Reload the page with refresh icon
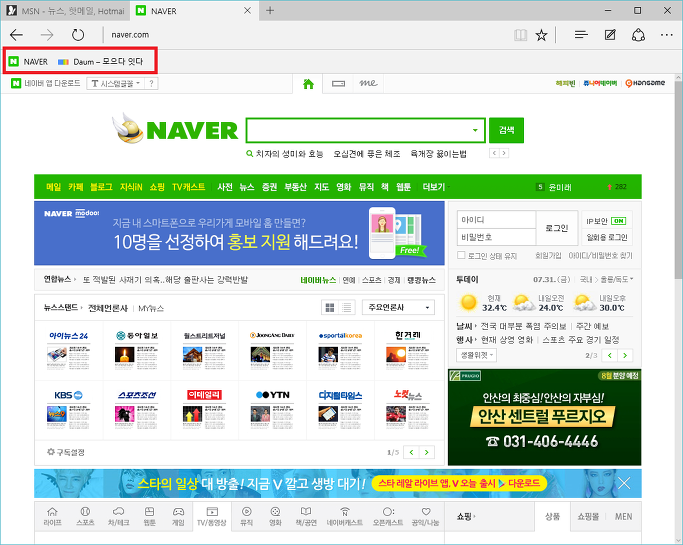This screenshot has width=683, height=545. (x=78, y=35)
